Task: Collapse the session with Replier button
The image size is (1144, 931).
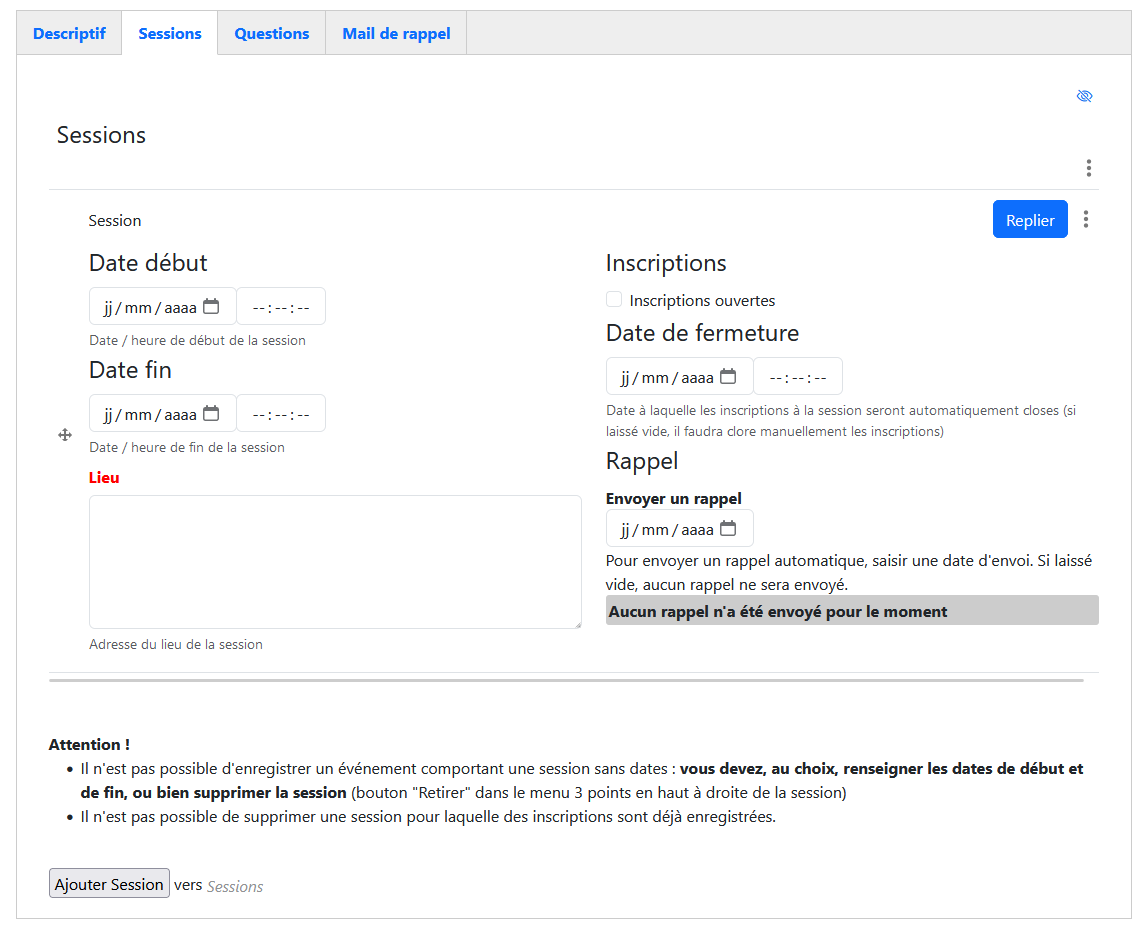Action: point(1029,220)
